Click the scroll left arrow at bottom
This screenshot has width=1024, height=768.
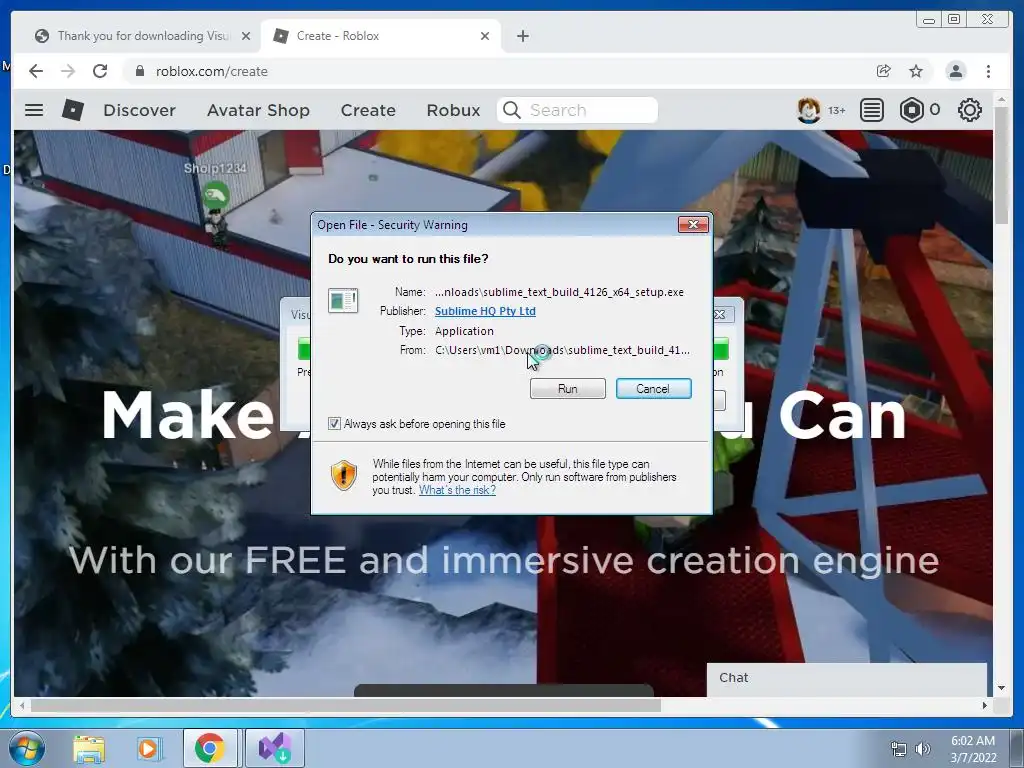(22, 705)
